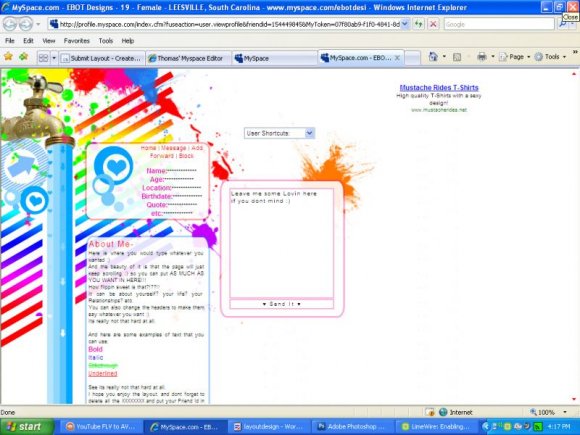Click the search magnifier icon
This screenshot has height=435, width=580.
562,25
